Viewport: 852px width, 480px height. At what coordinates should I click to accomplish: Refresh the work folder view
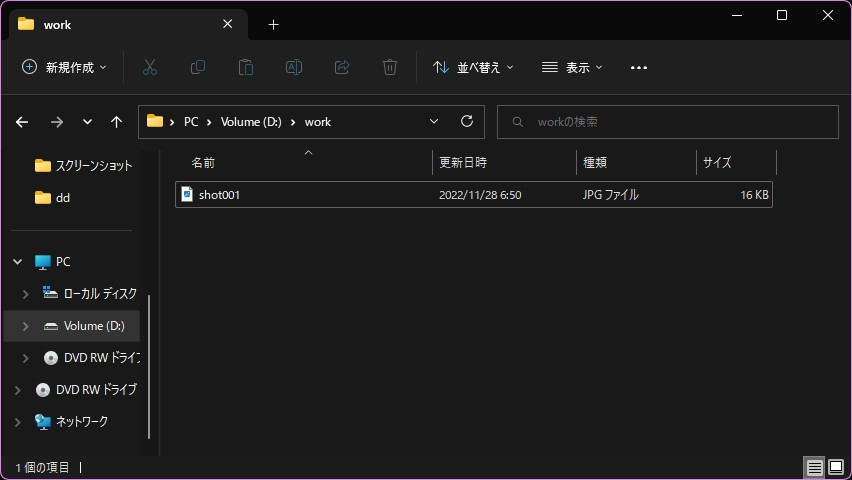(467, 121)
